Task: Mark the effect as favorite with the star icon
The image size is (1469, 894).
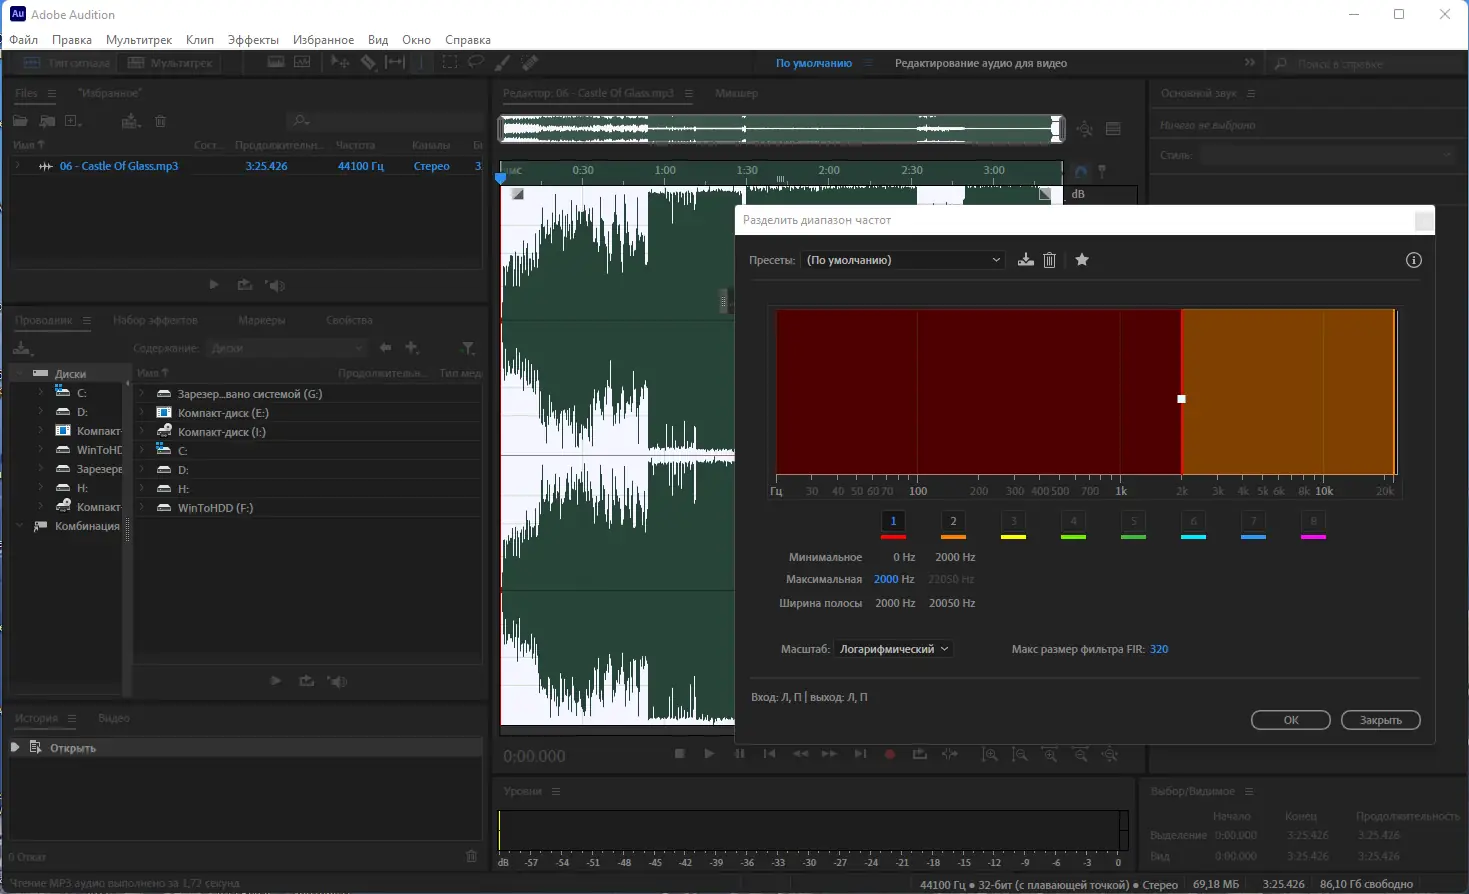Action: click(1082, 260)
